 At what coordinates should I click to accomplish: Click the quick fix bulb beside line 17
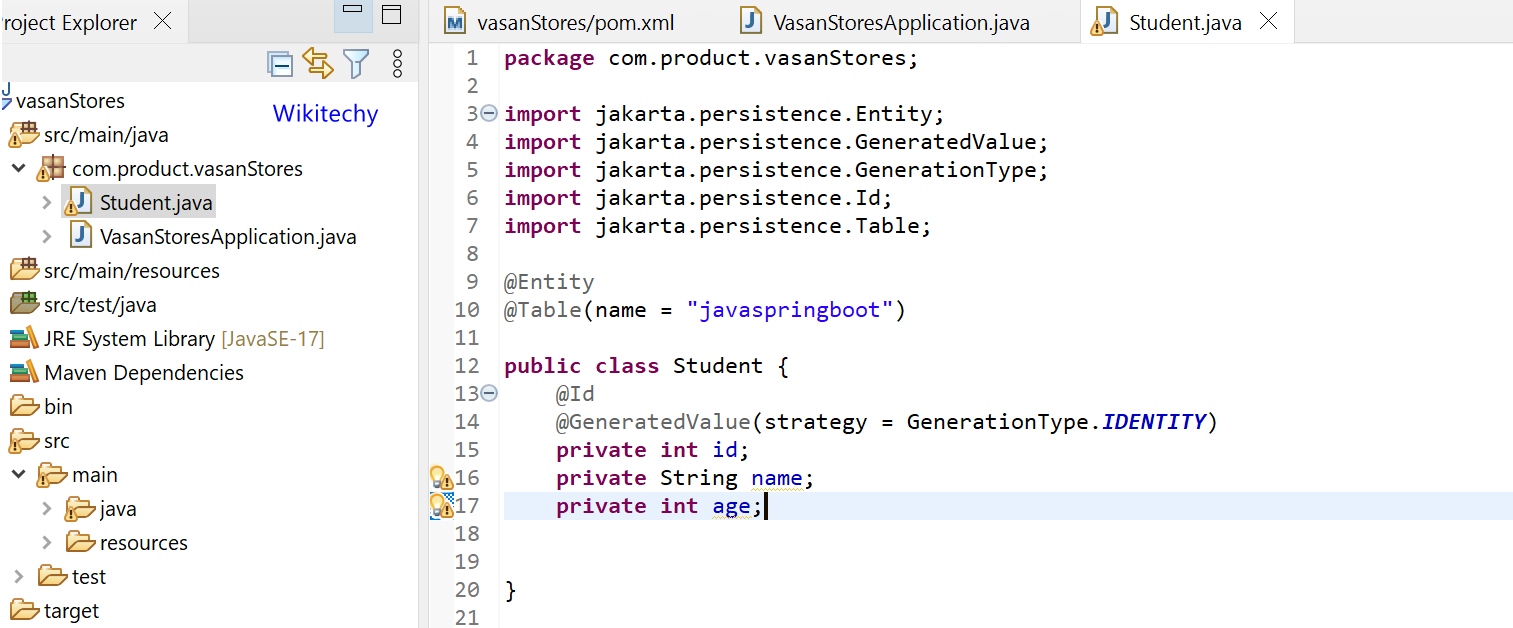click(x=441, y=507)
